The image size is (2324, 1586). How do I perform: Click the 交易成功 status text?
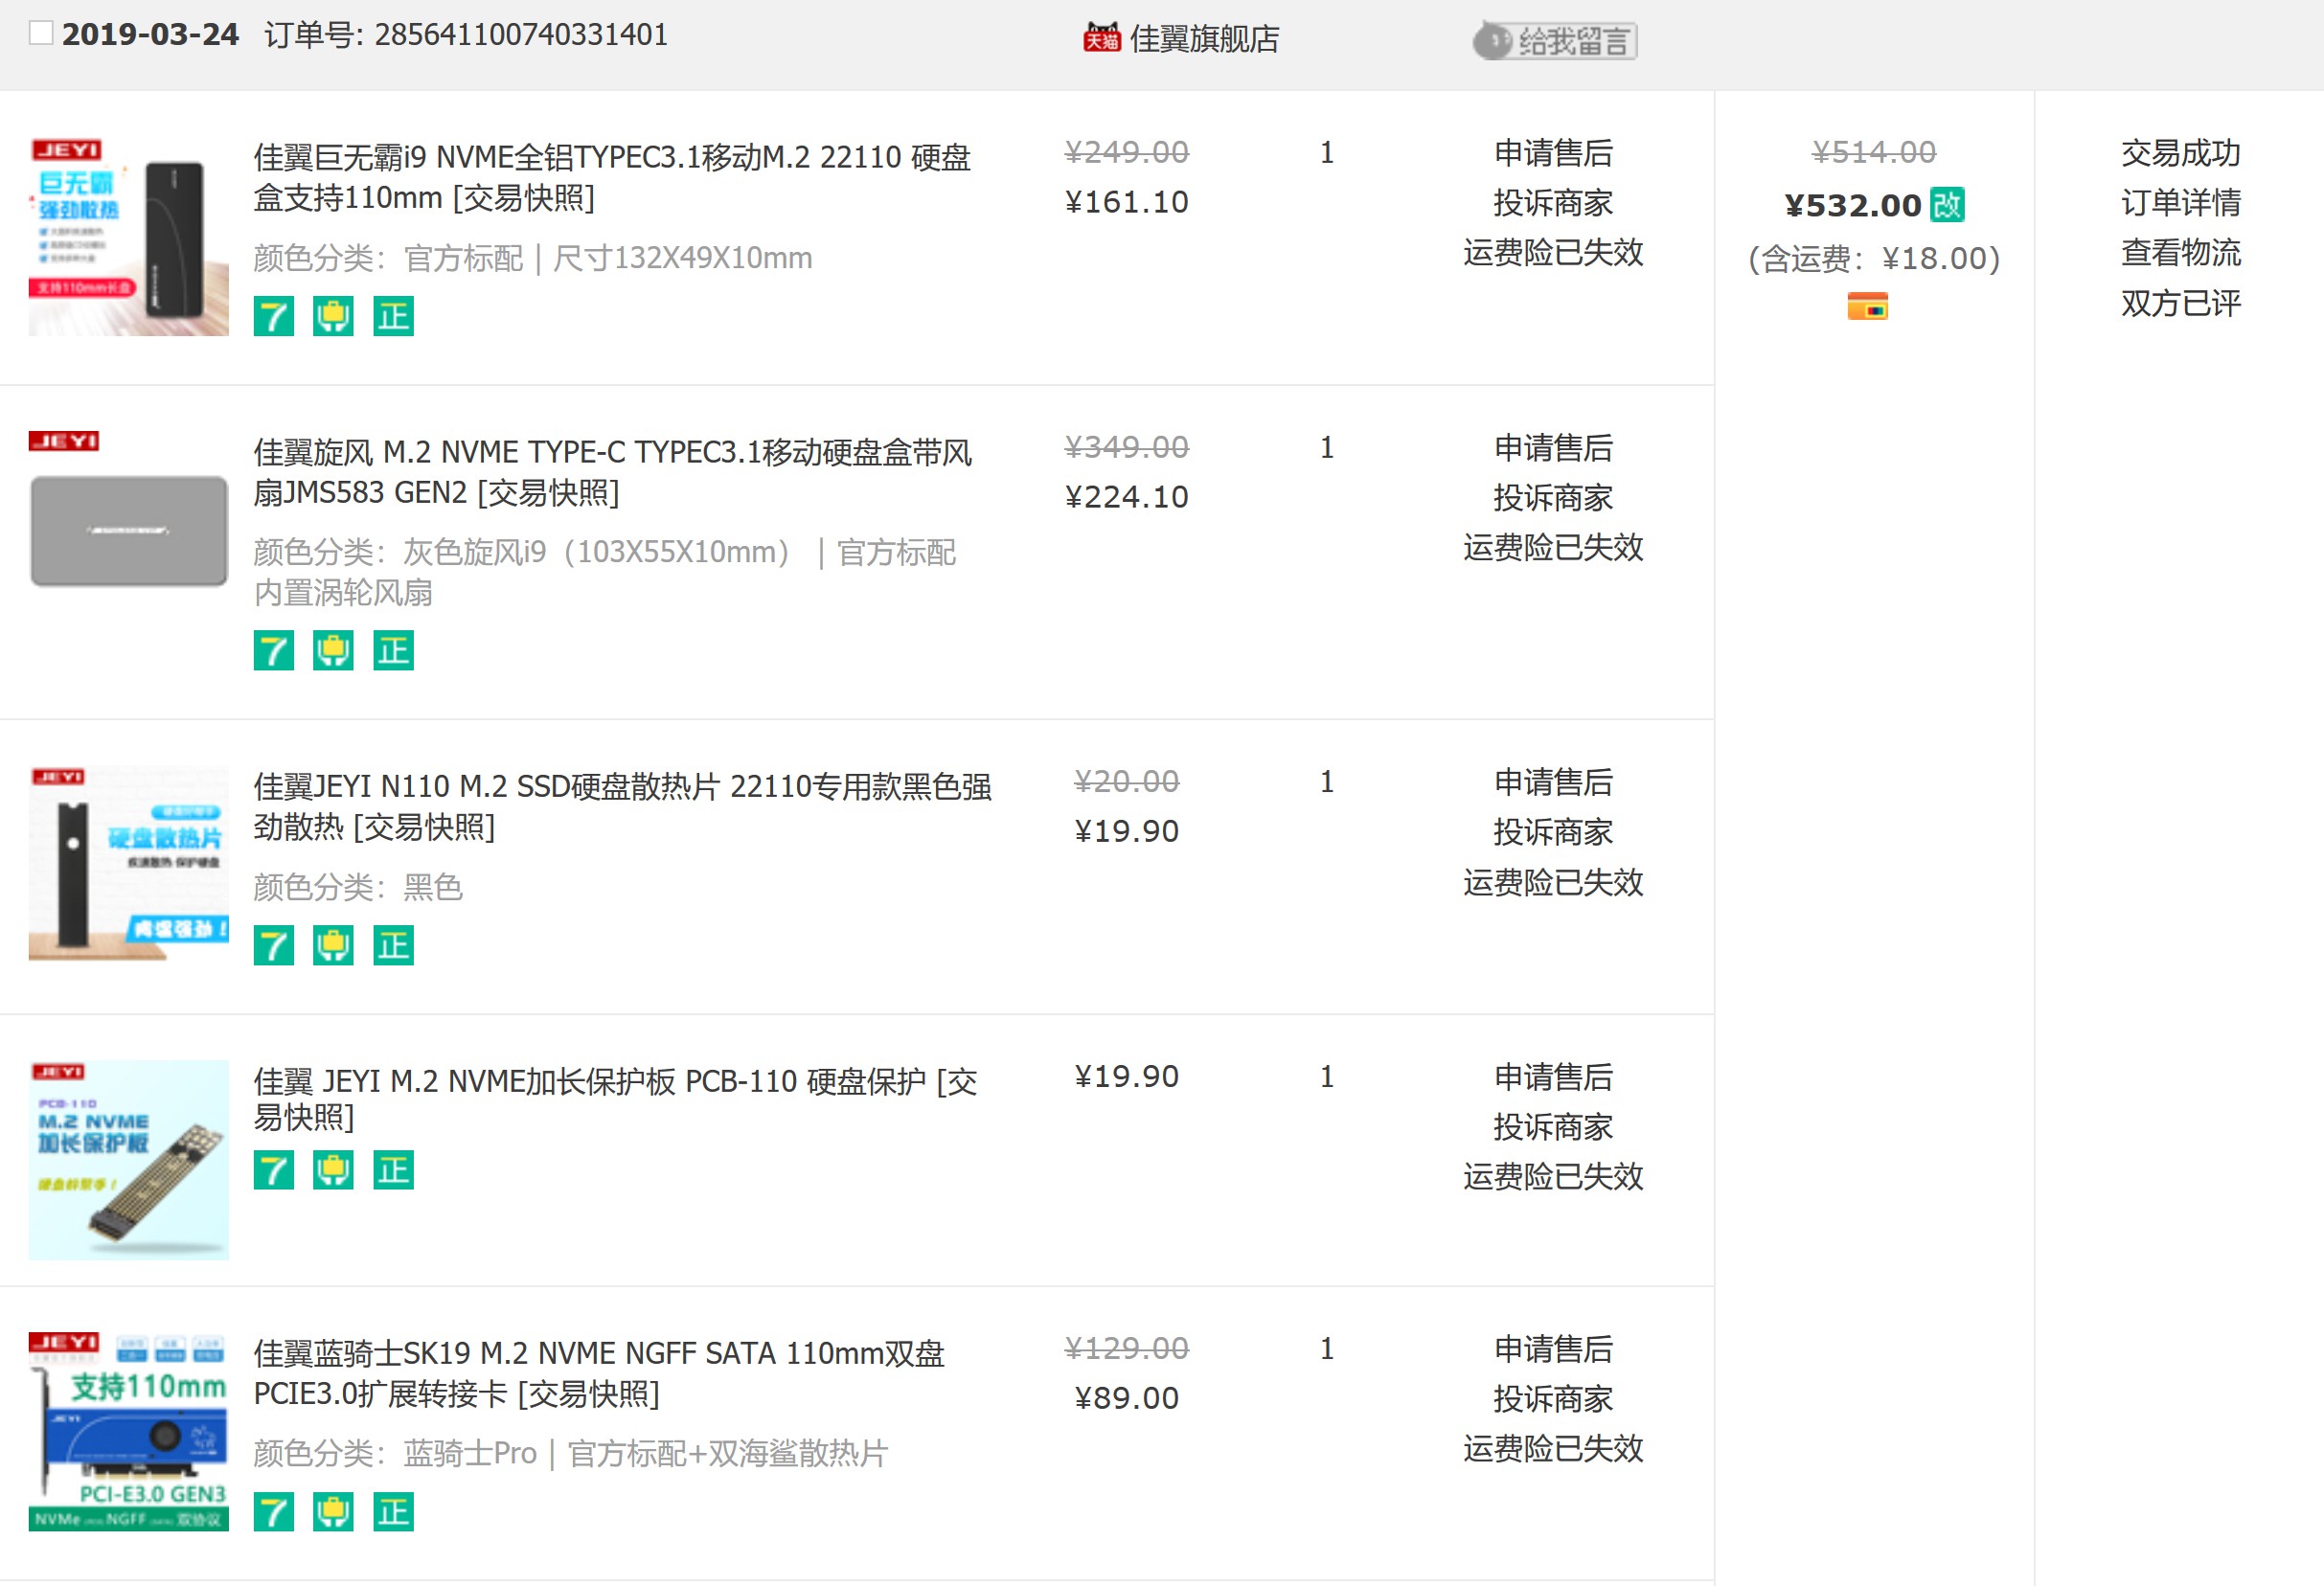(2180, 153)
